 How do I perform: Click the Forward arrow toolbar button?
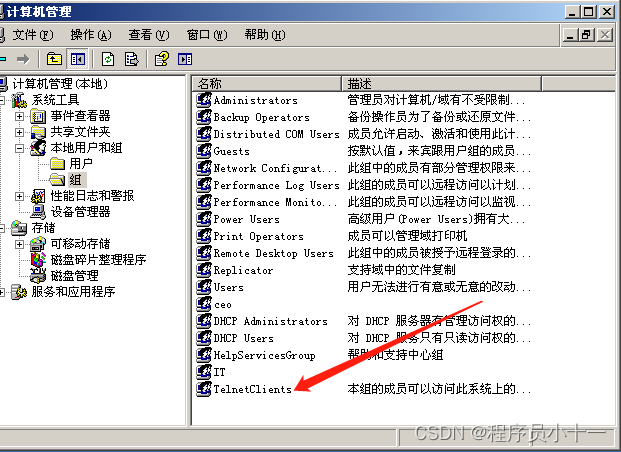coord(23,59)
